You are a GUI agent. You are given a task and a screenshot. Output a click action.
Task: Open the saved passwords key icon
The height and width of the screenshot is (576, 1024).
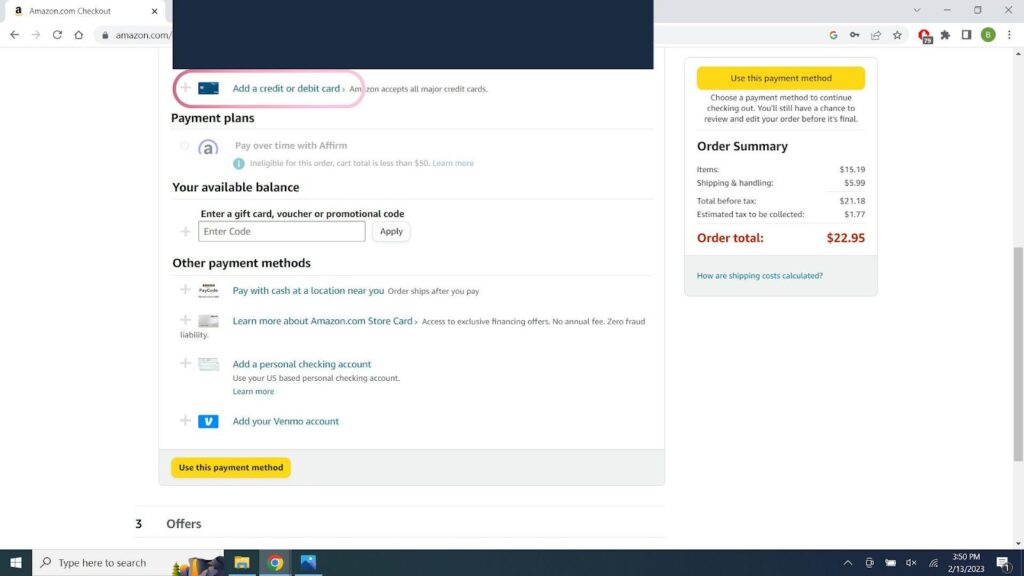click(855, 35)
